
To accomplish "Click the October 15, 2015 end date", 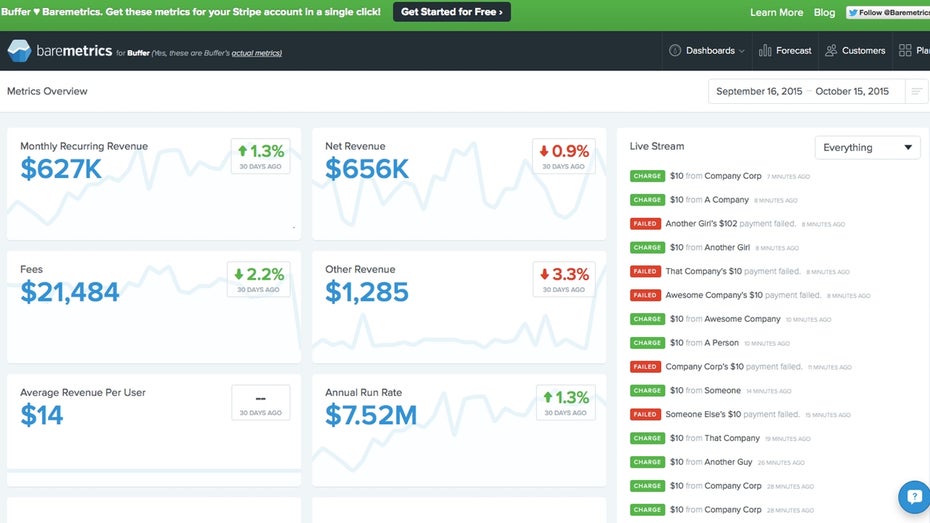I will point(852,91).
